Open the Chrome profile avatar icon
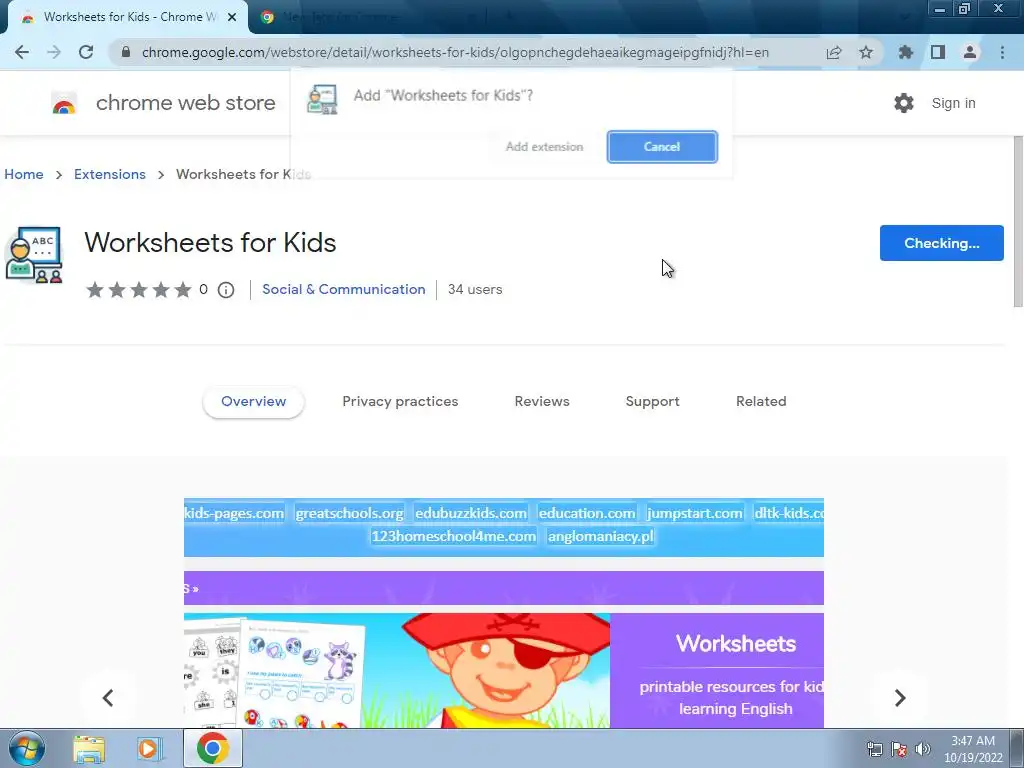Image resolution: width=1024 pixels, height=768 pixels. pos(970,52)
